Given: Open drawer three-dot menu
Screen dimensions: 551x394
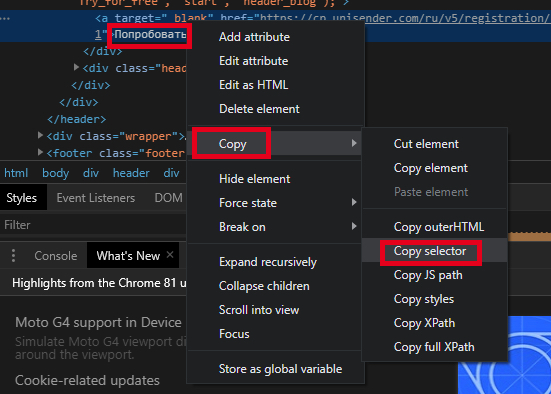Looking at the screenshot, I should (13, 256).
